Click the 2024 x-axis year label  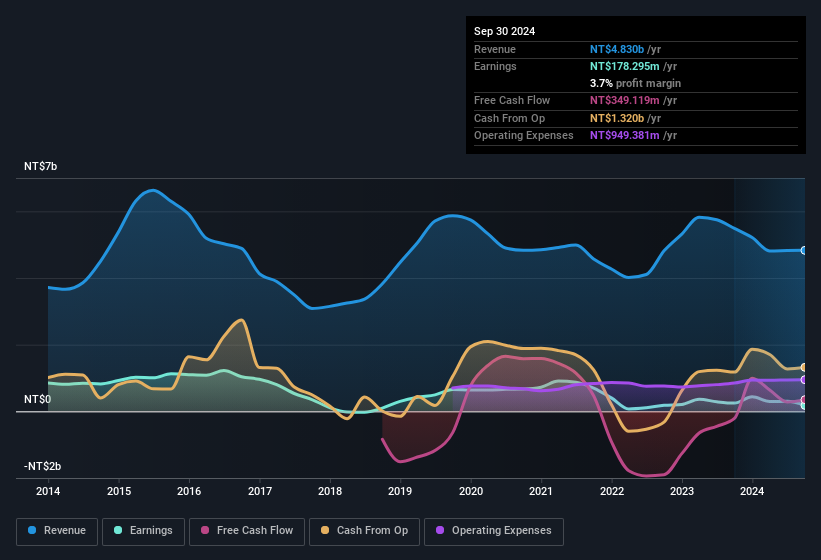[x=752, y=491]
